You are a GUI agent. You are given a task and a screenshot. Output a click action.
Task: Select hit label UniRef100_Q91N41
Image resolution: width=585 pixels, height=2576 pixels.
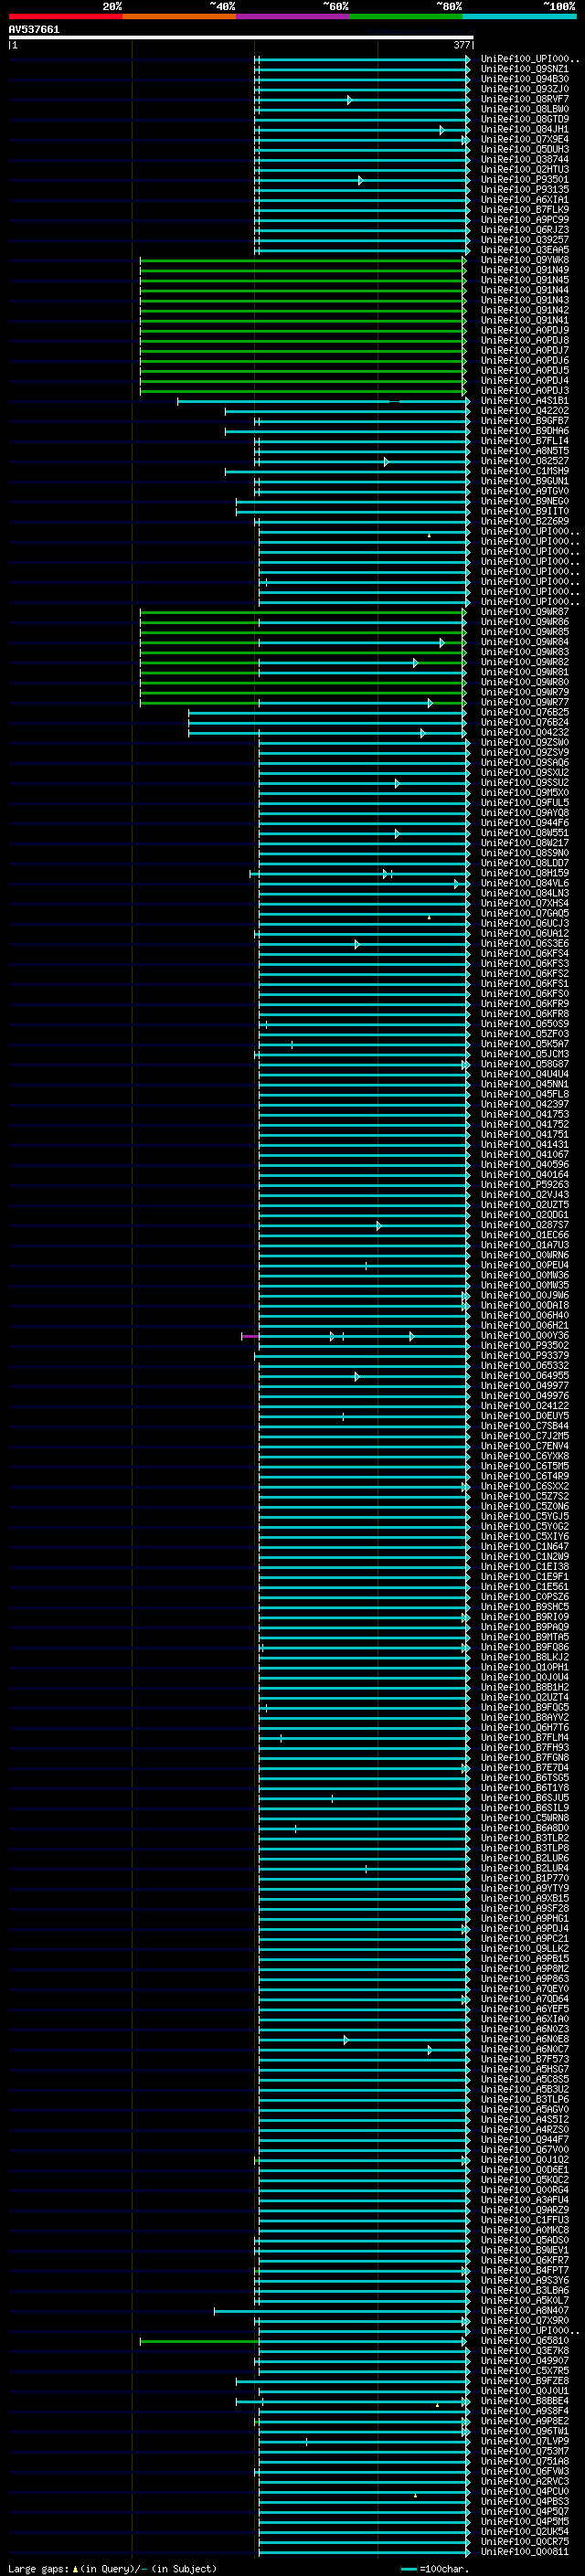(525, 321)
